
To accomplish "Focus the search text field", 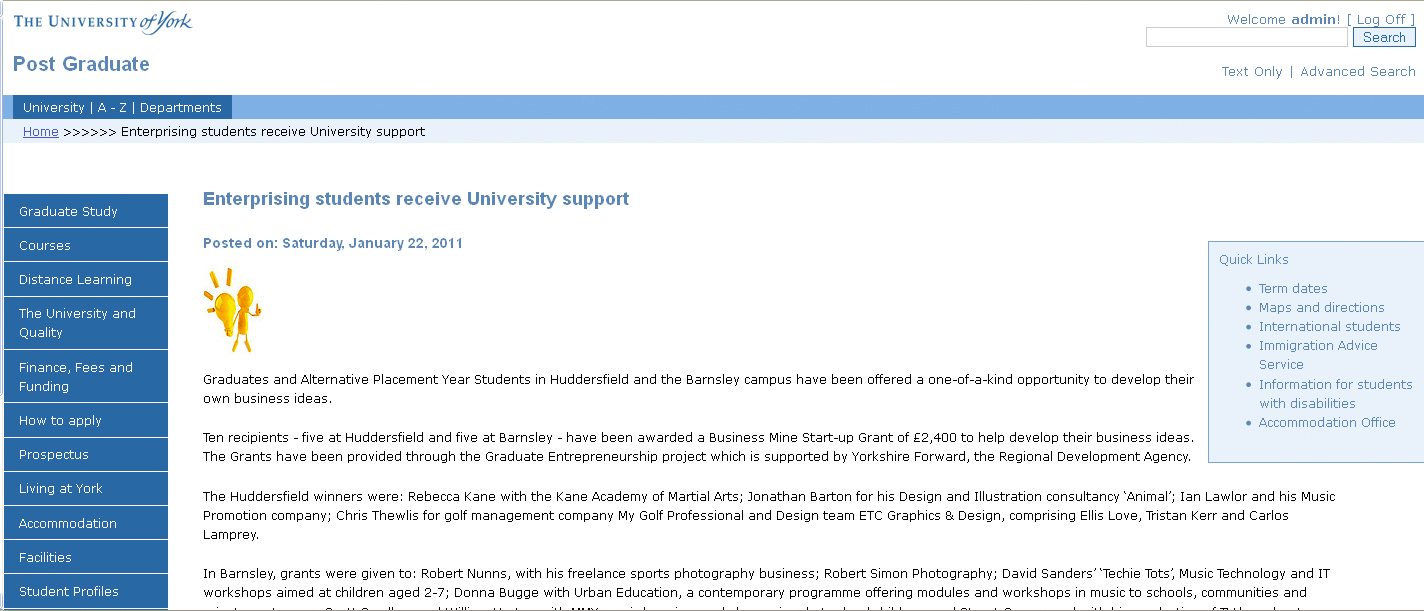I will pos(1246,37).
